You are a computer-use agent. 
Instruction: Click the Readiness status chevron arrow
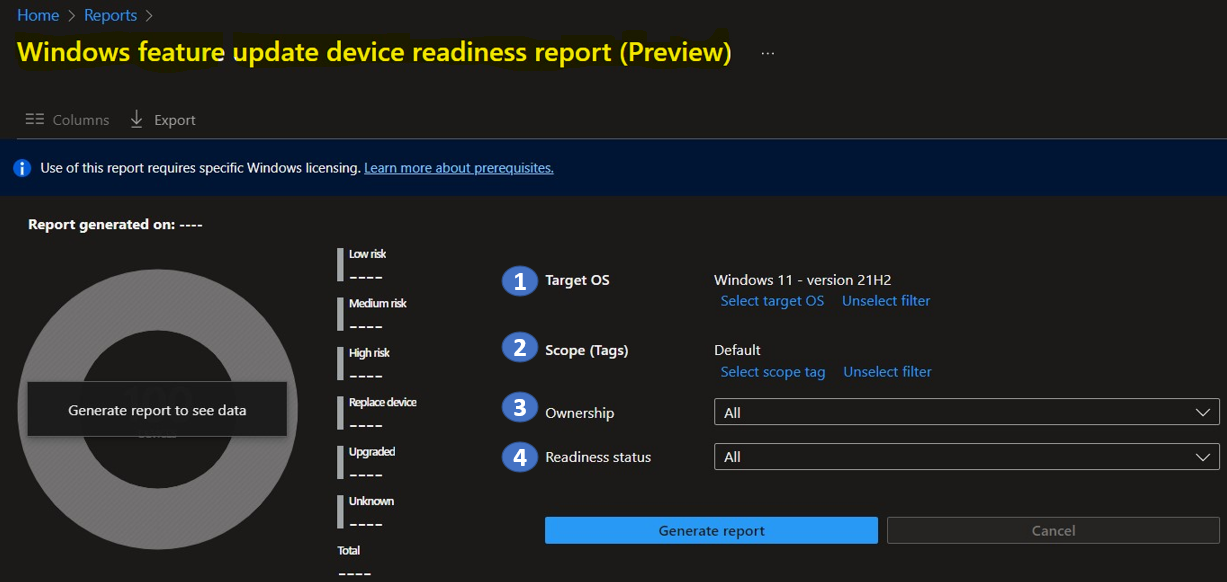(x=1202, y=456)
